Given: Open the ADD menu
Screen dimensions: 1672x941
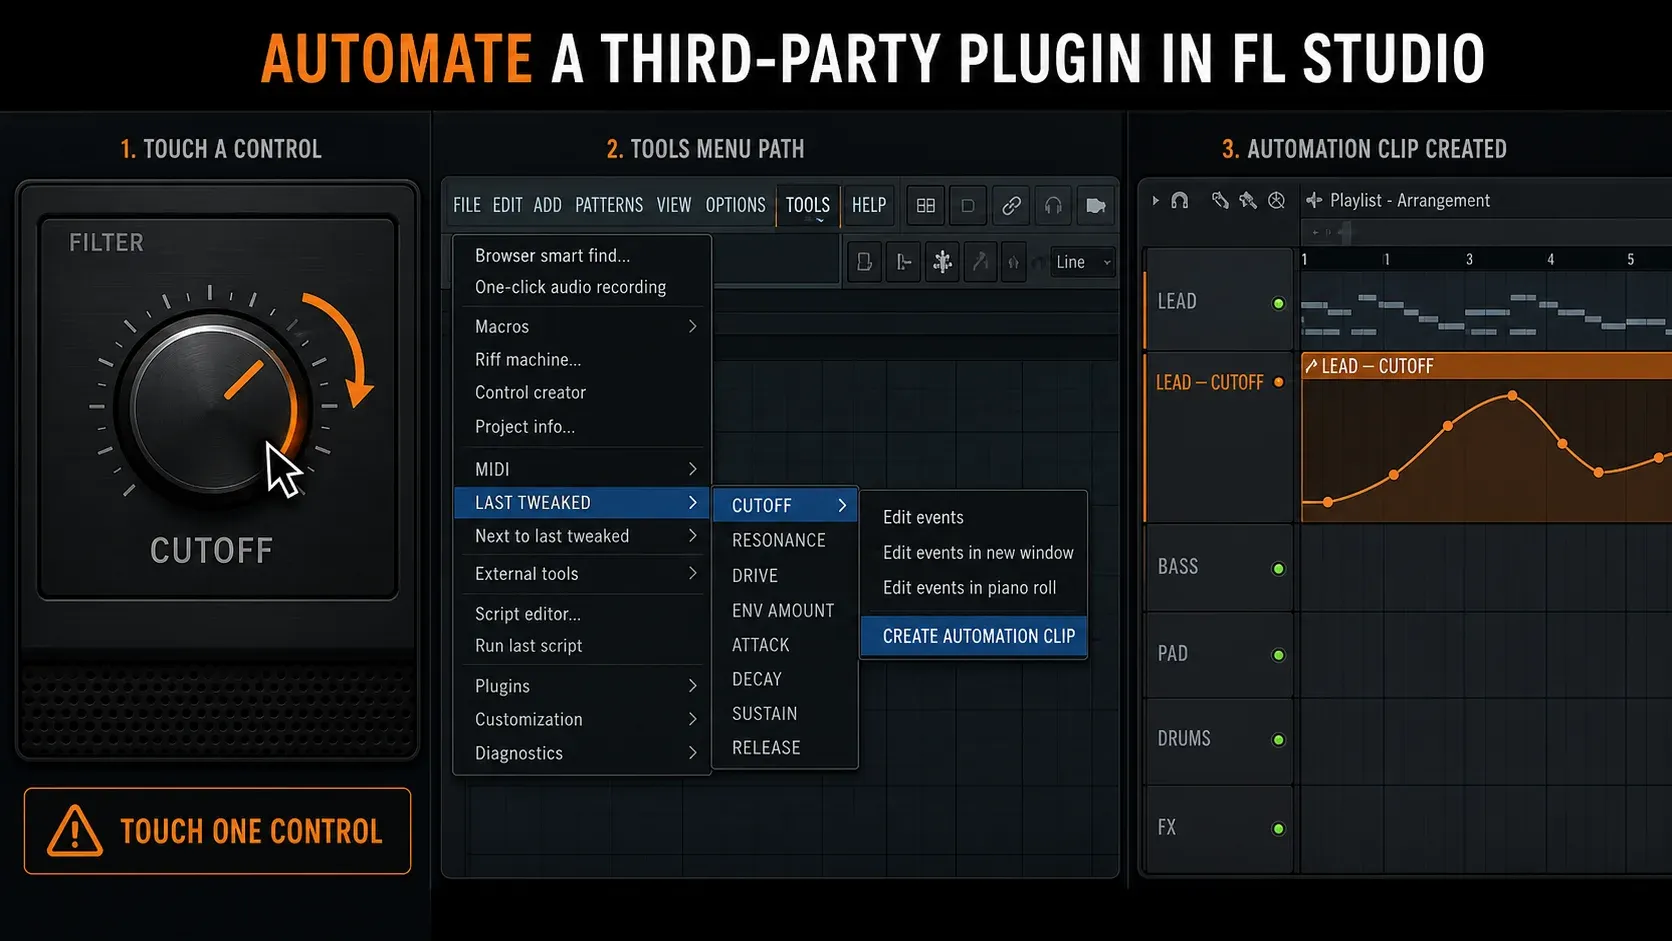Looking at the screenshot, I should 547,205.
